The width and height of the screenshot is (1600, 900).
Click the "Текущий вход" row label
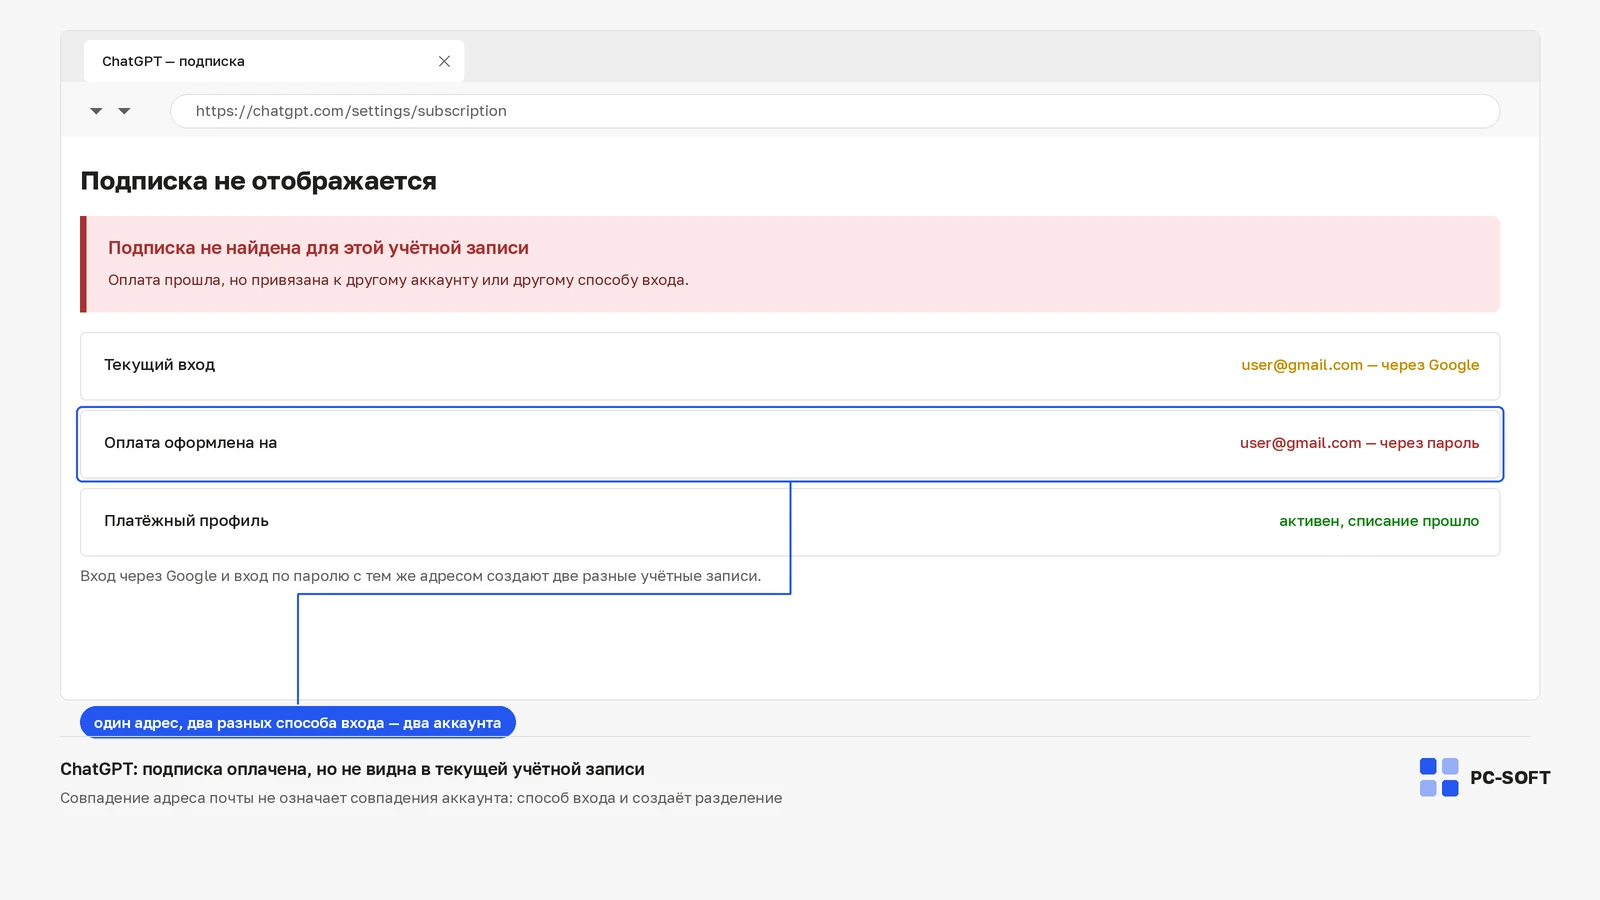[x=159, y=365]
